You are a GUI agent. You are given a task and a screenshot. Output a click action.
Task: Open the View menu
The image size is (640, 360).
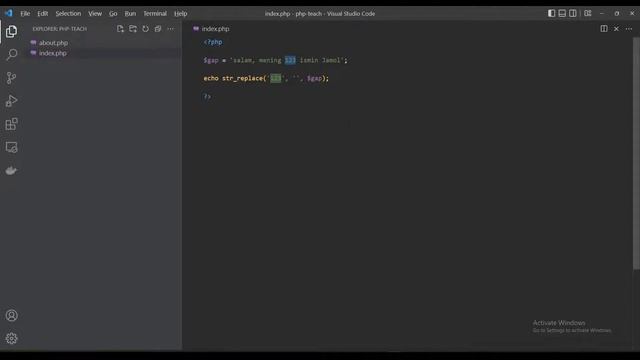[x=95, y=13]
